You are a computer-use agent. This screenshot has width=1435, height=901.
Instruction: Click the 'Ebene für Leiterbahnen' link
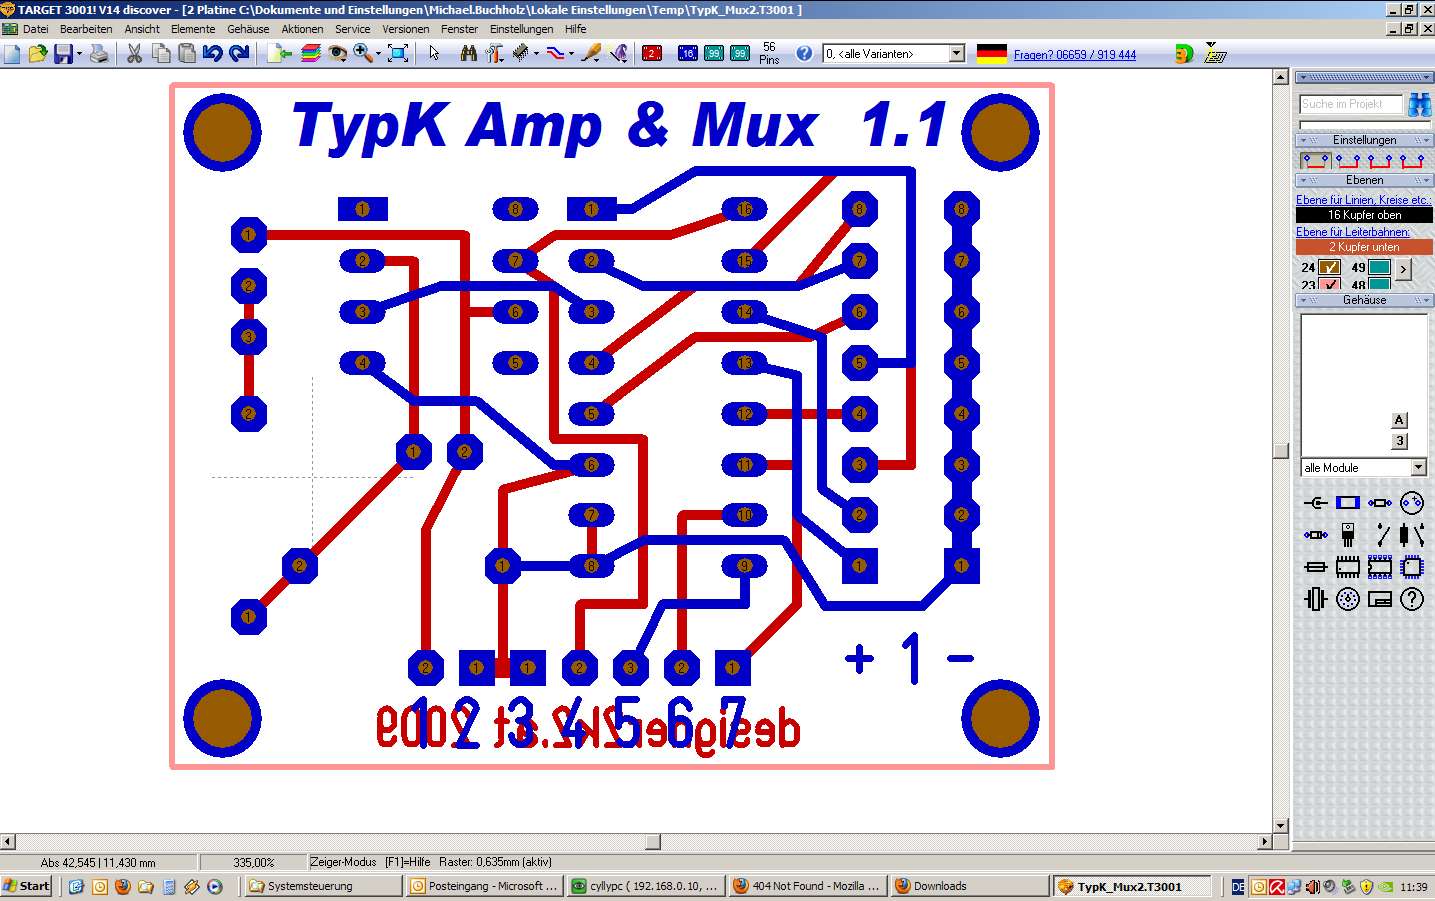point(1353,232)
